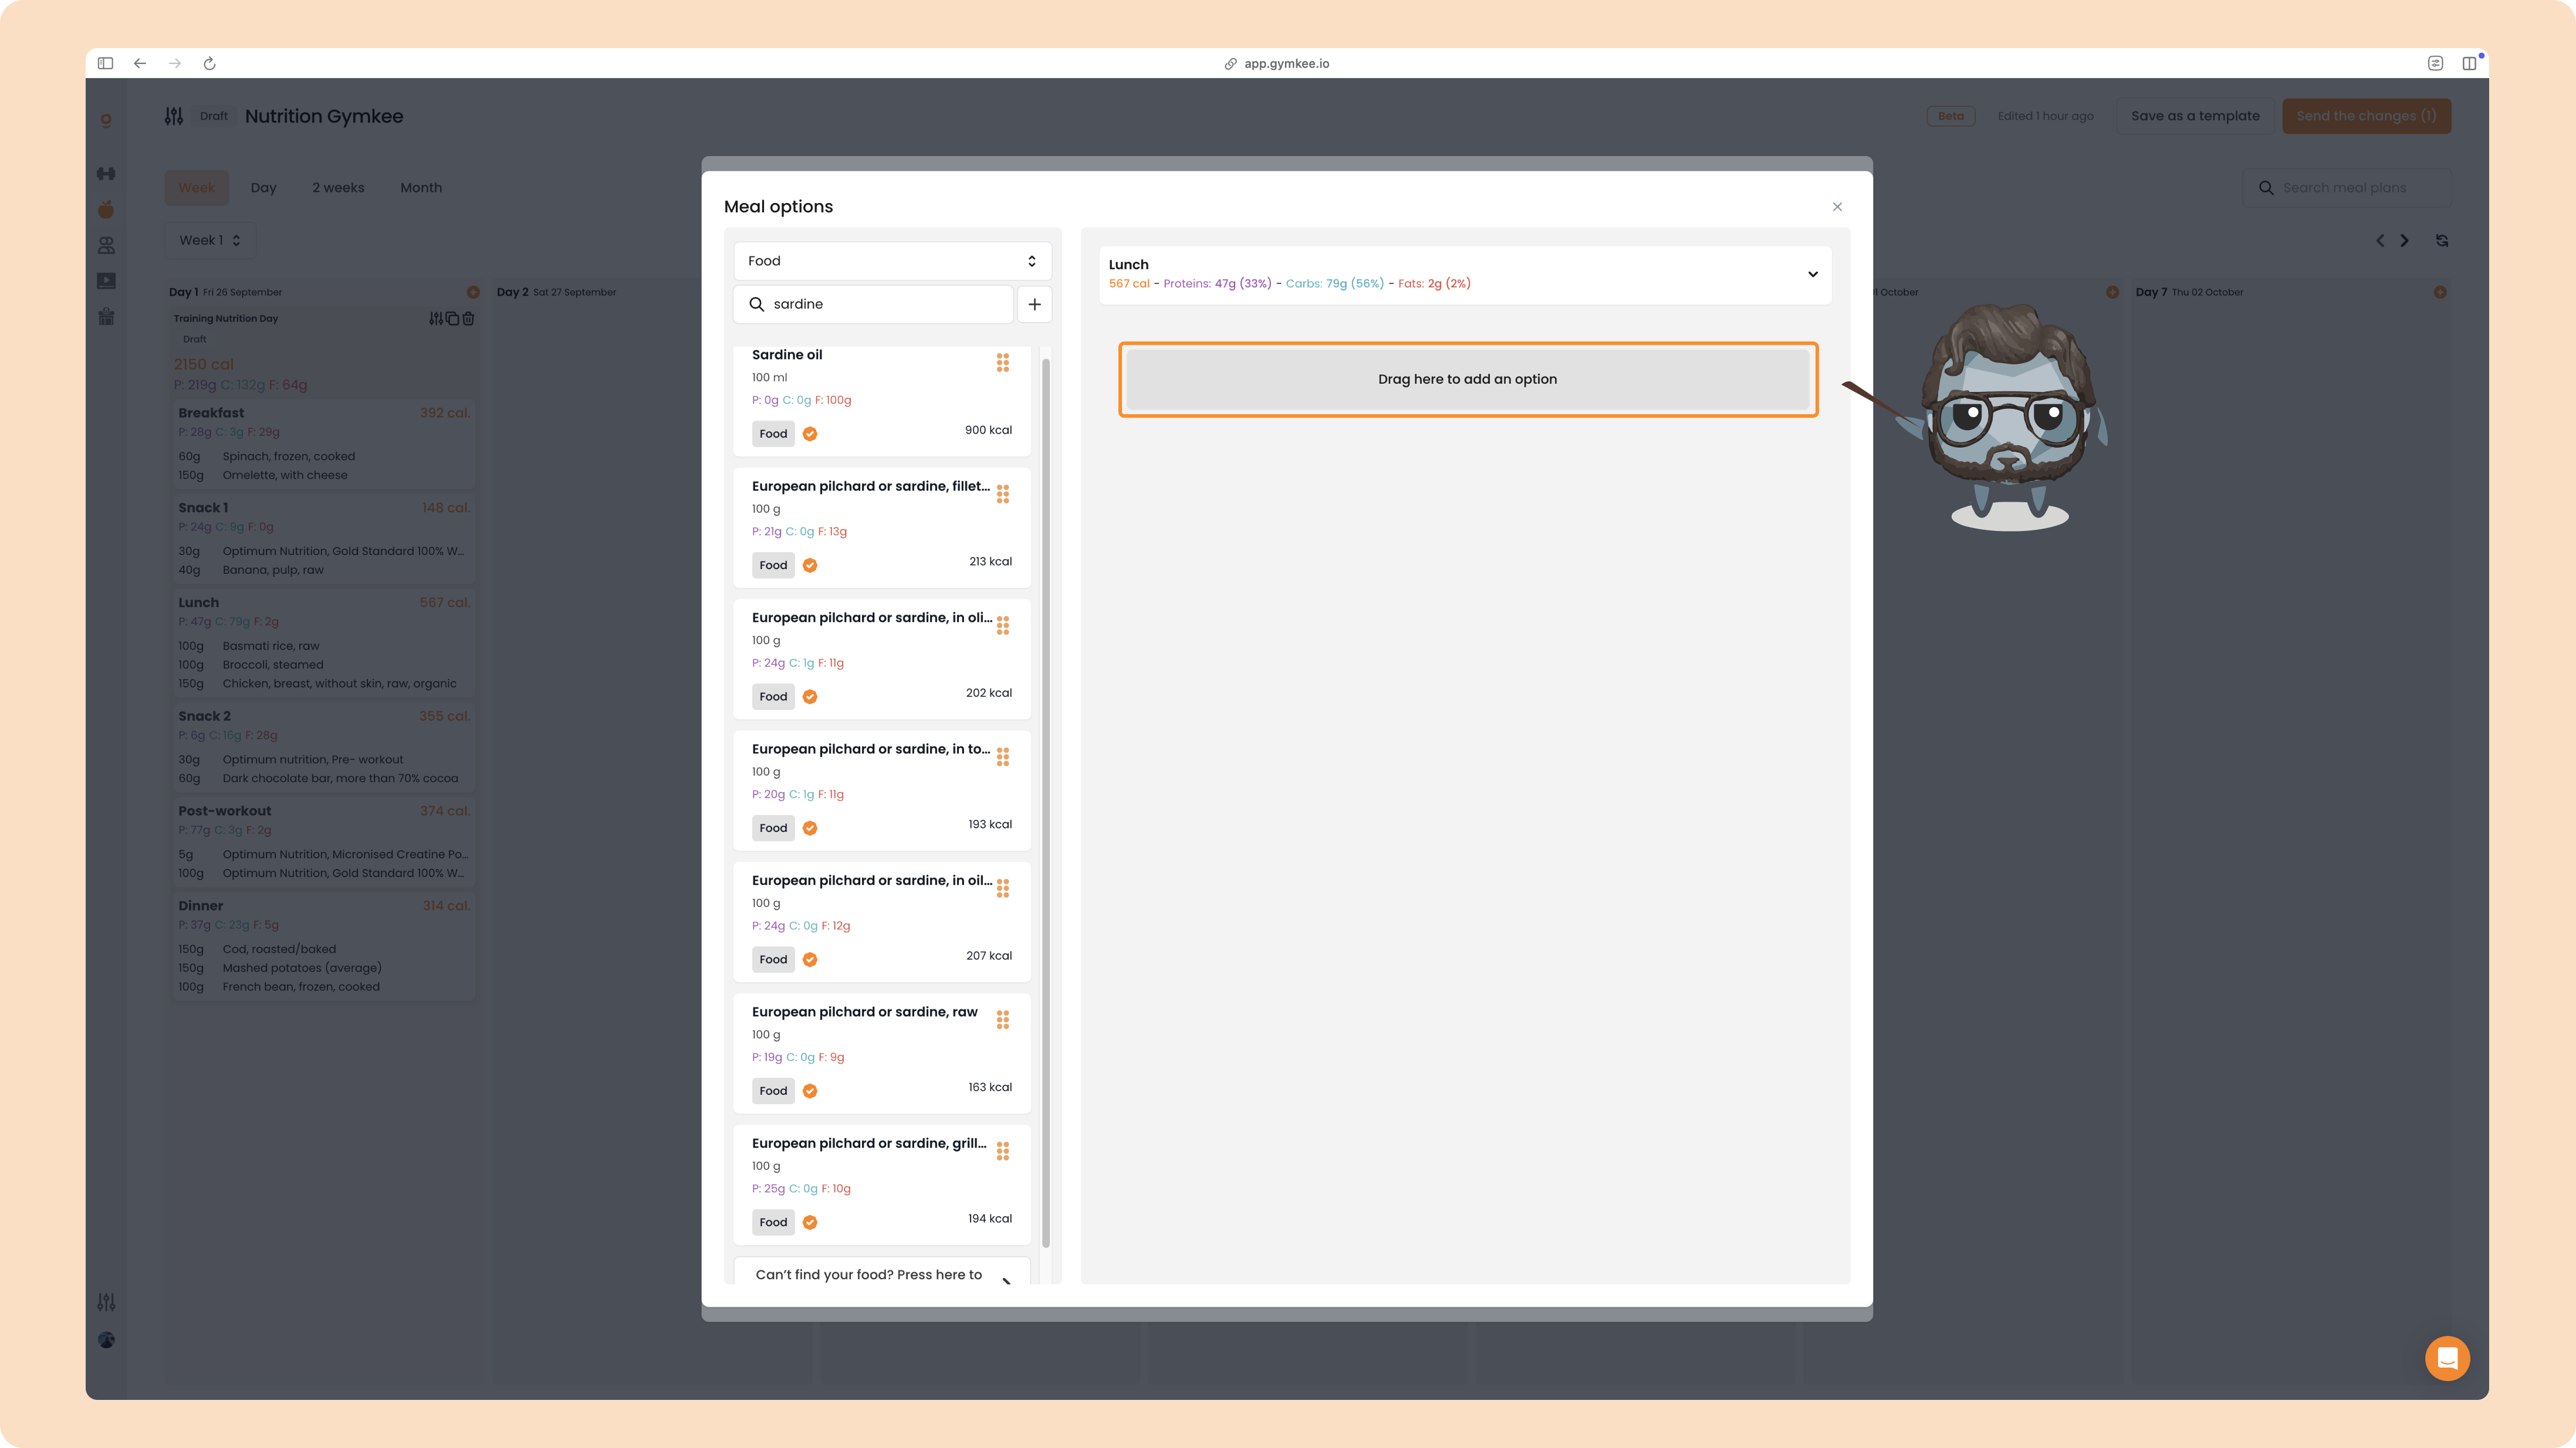
Task: Delete the Training Nutrition Day via trash icon
Action: (468, 318)
